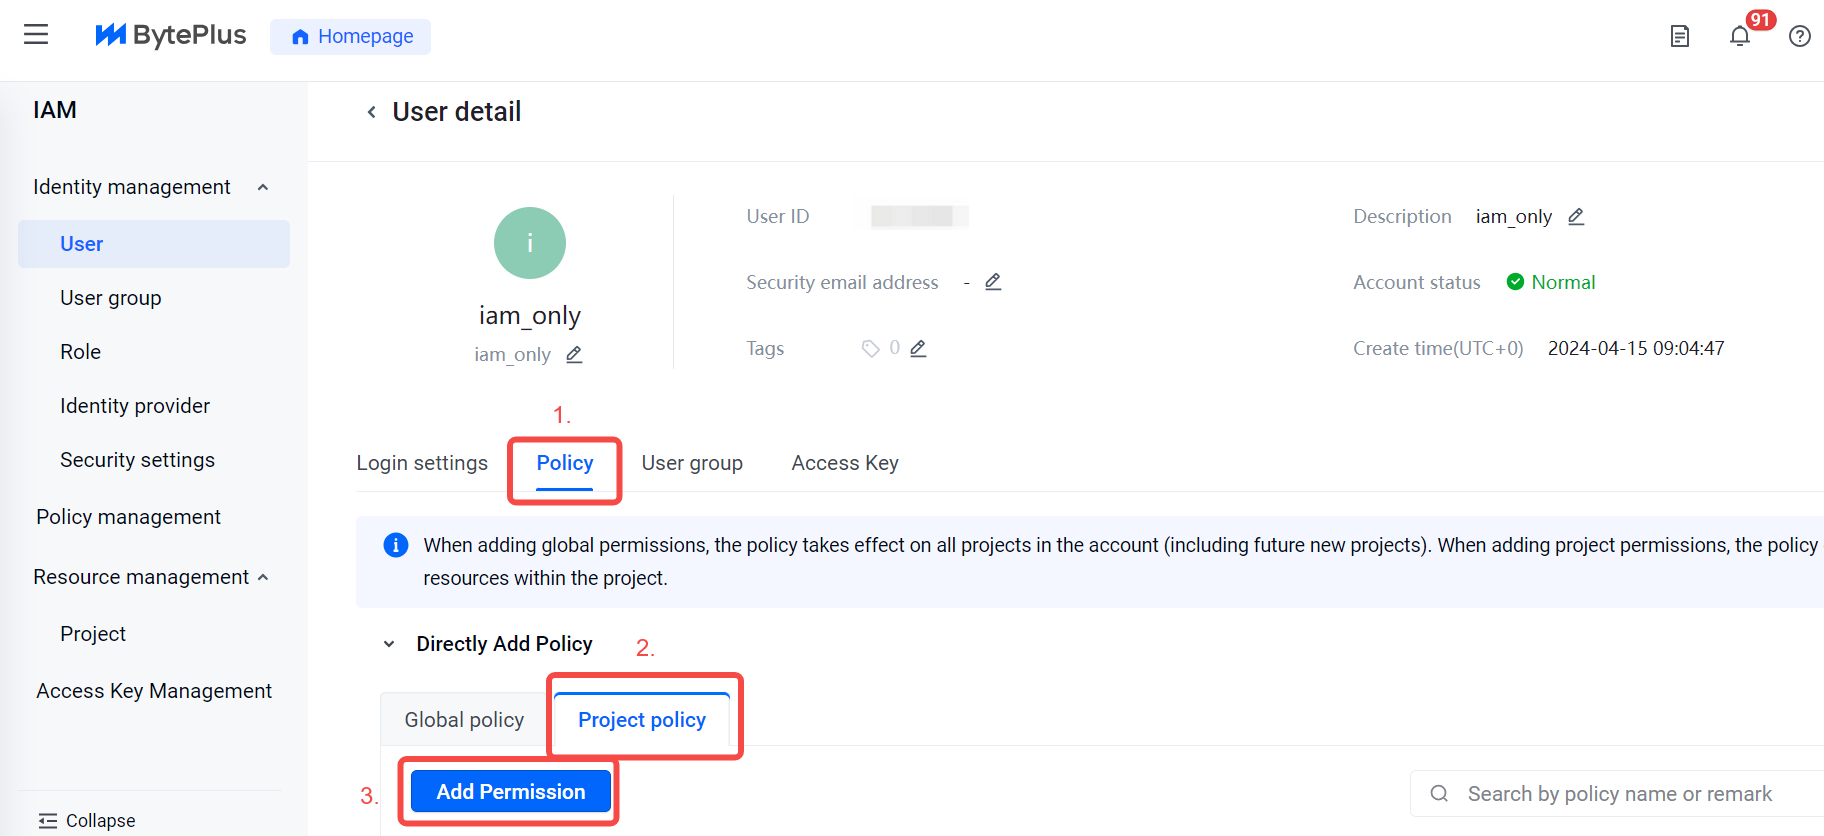Click the Normal status check icon
Viewport: 1824px width, 836px height.
coord(1515,282)
